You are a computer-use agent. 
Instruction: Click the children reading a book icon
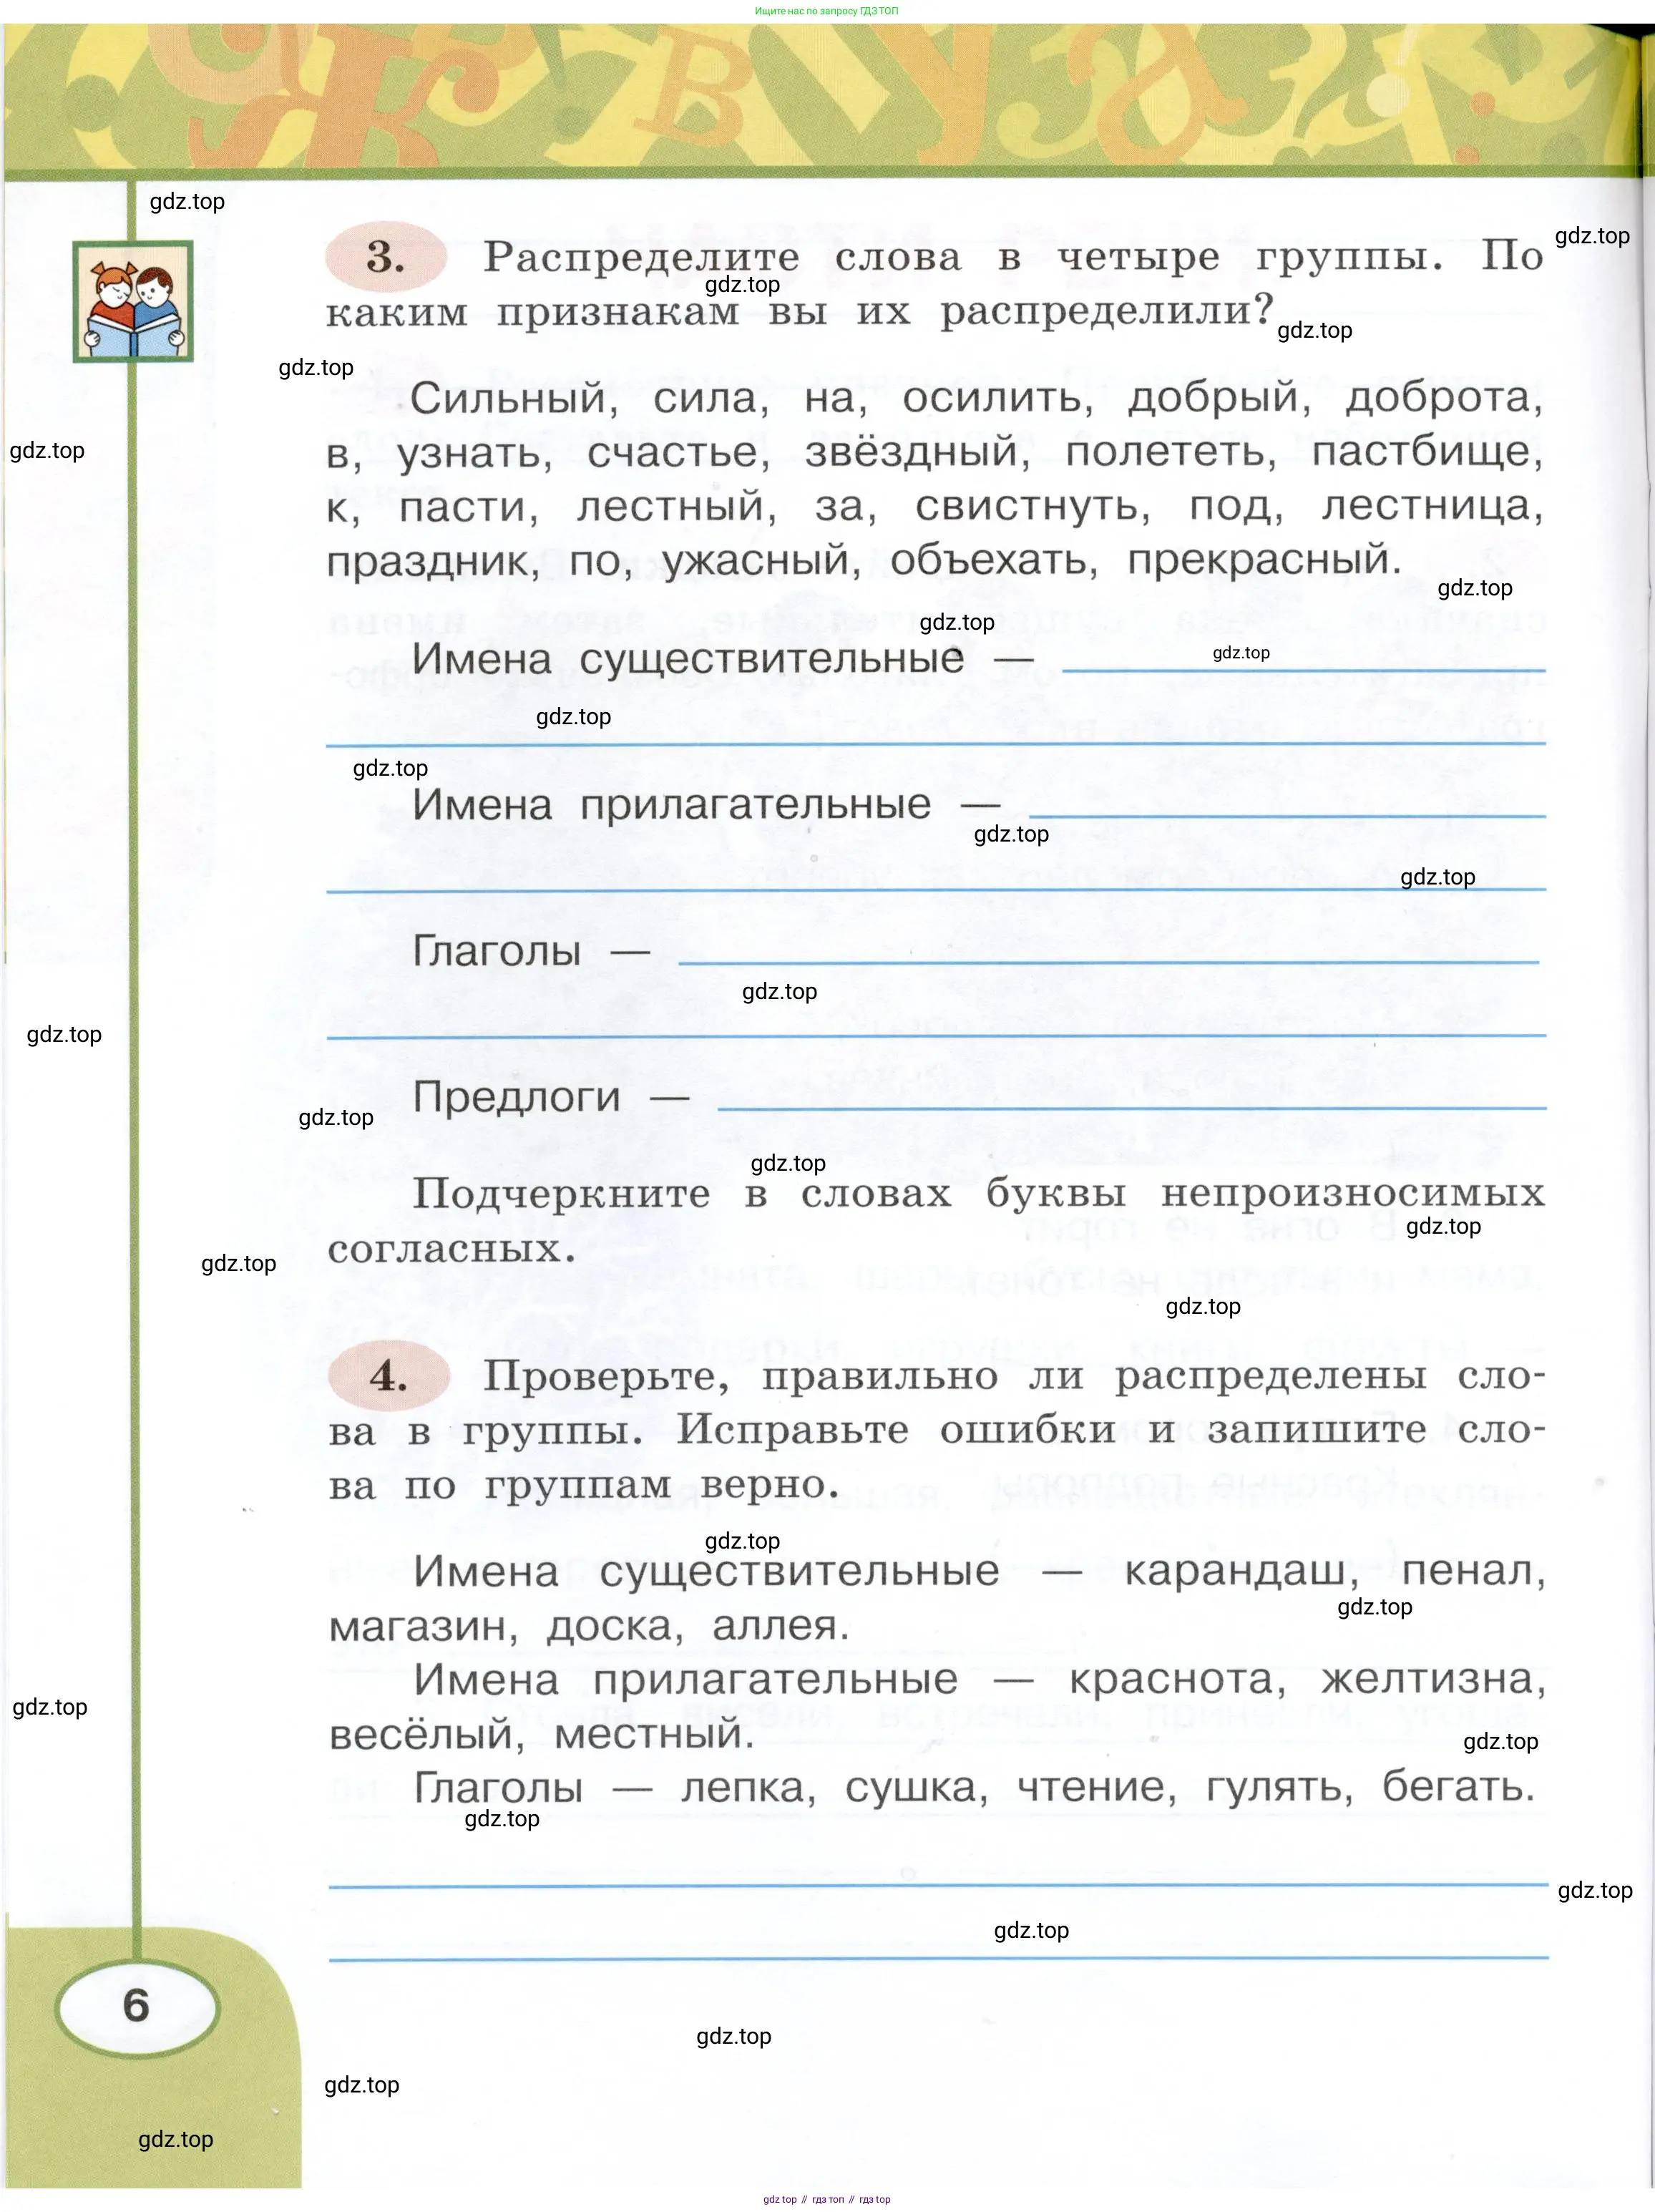coord(133,301)
